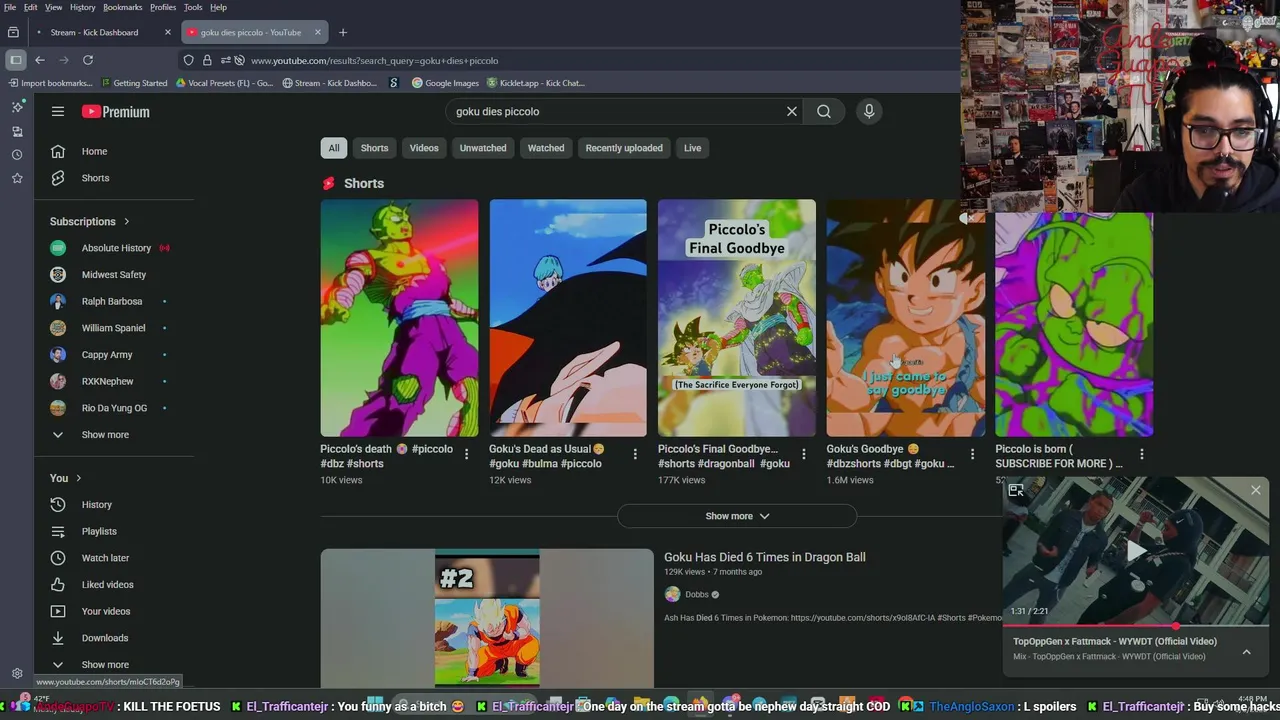Open the Google Images bookmark
The width and height of the screenshot is (1280, 720).
click(445, 83)
